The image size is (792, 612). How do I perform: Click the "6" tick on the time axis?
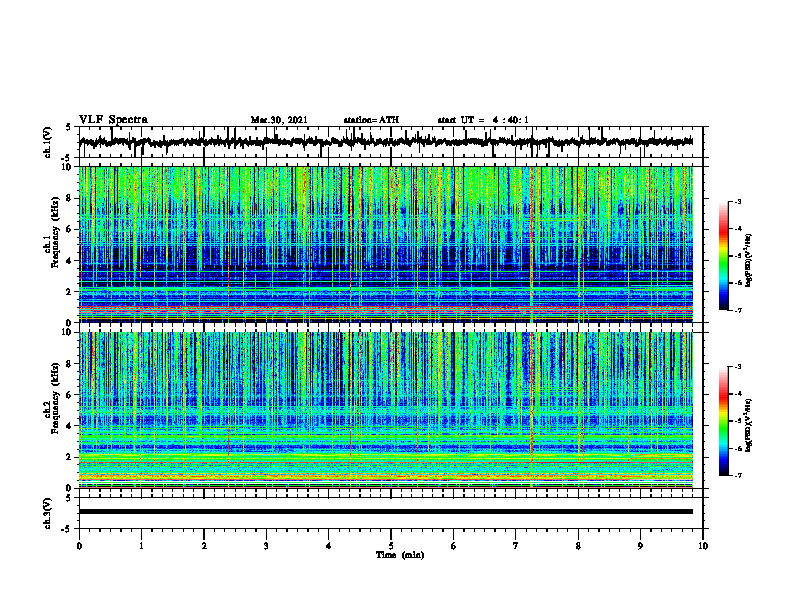coord(454,546)
